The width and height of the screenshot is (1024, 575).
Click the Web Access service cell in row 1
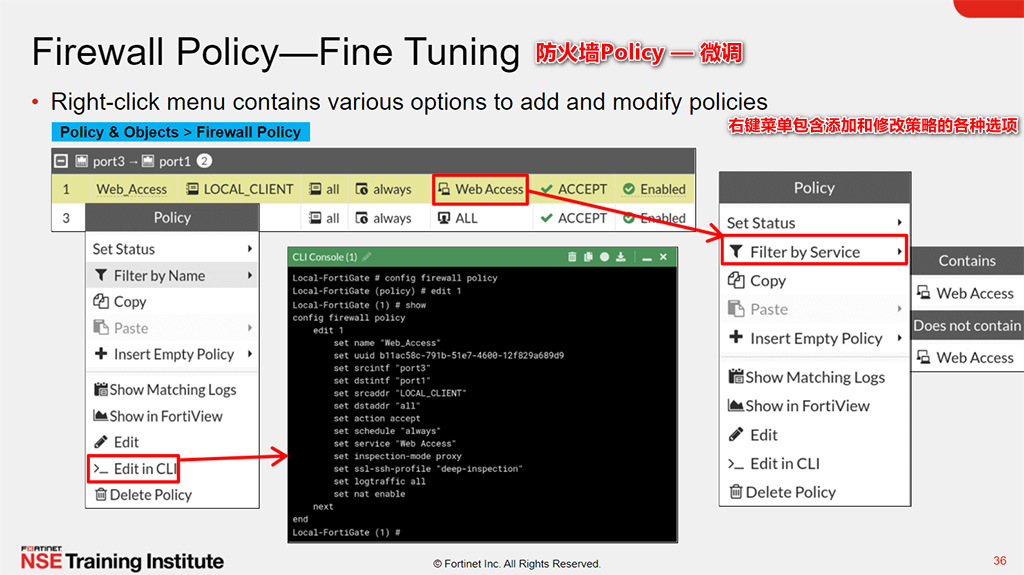(481, 189)
